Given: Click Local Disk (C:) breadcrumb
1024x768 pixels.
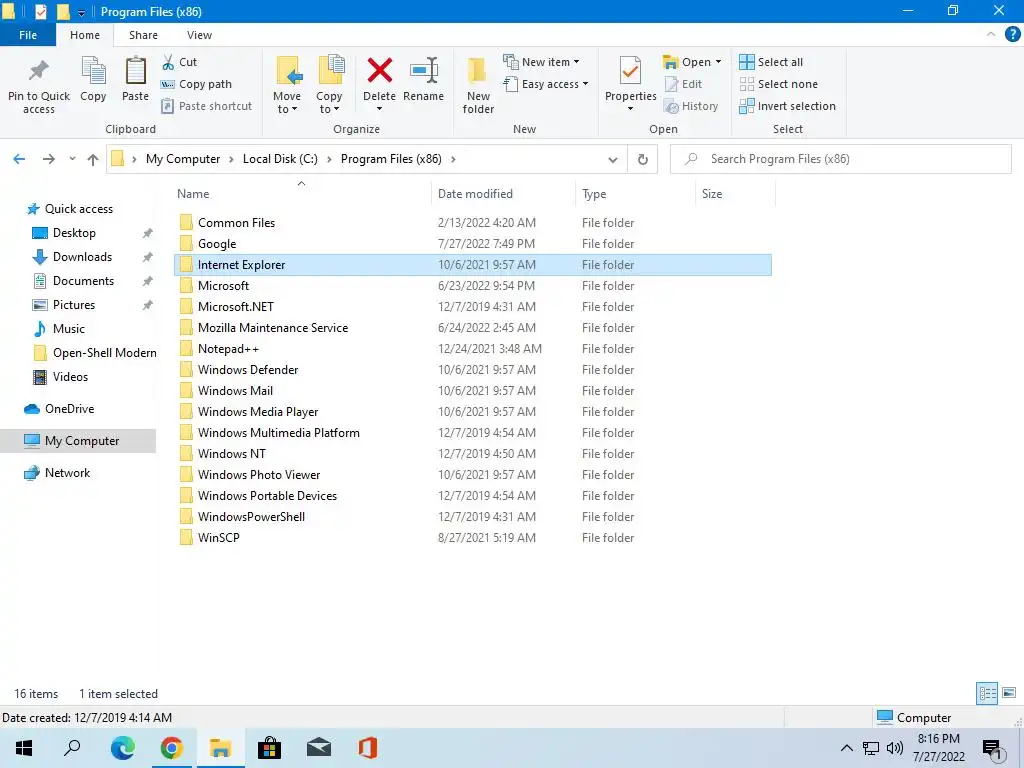Looking at the screenshot, I should pos(280,159).
